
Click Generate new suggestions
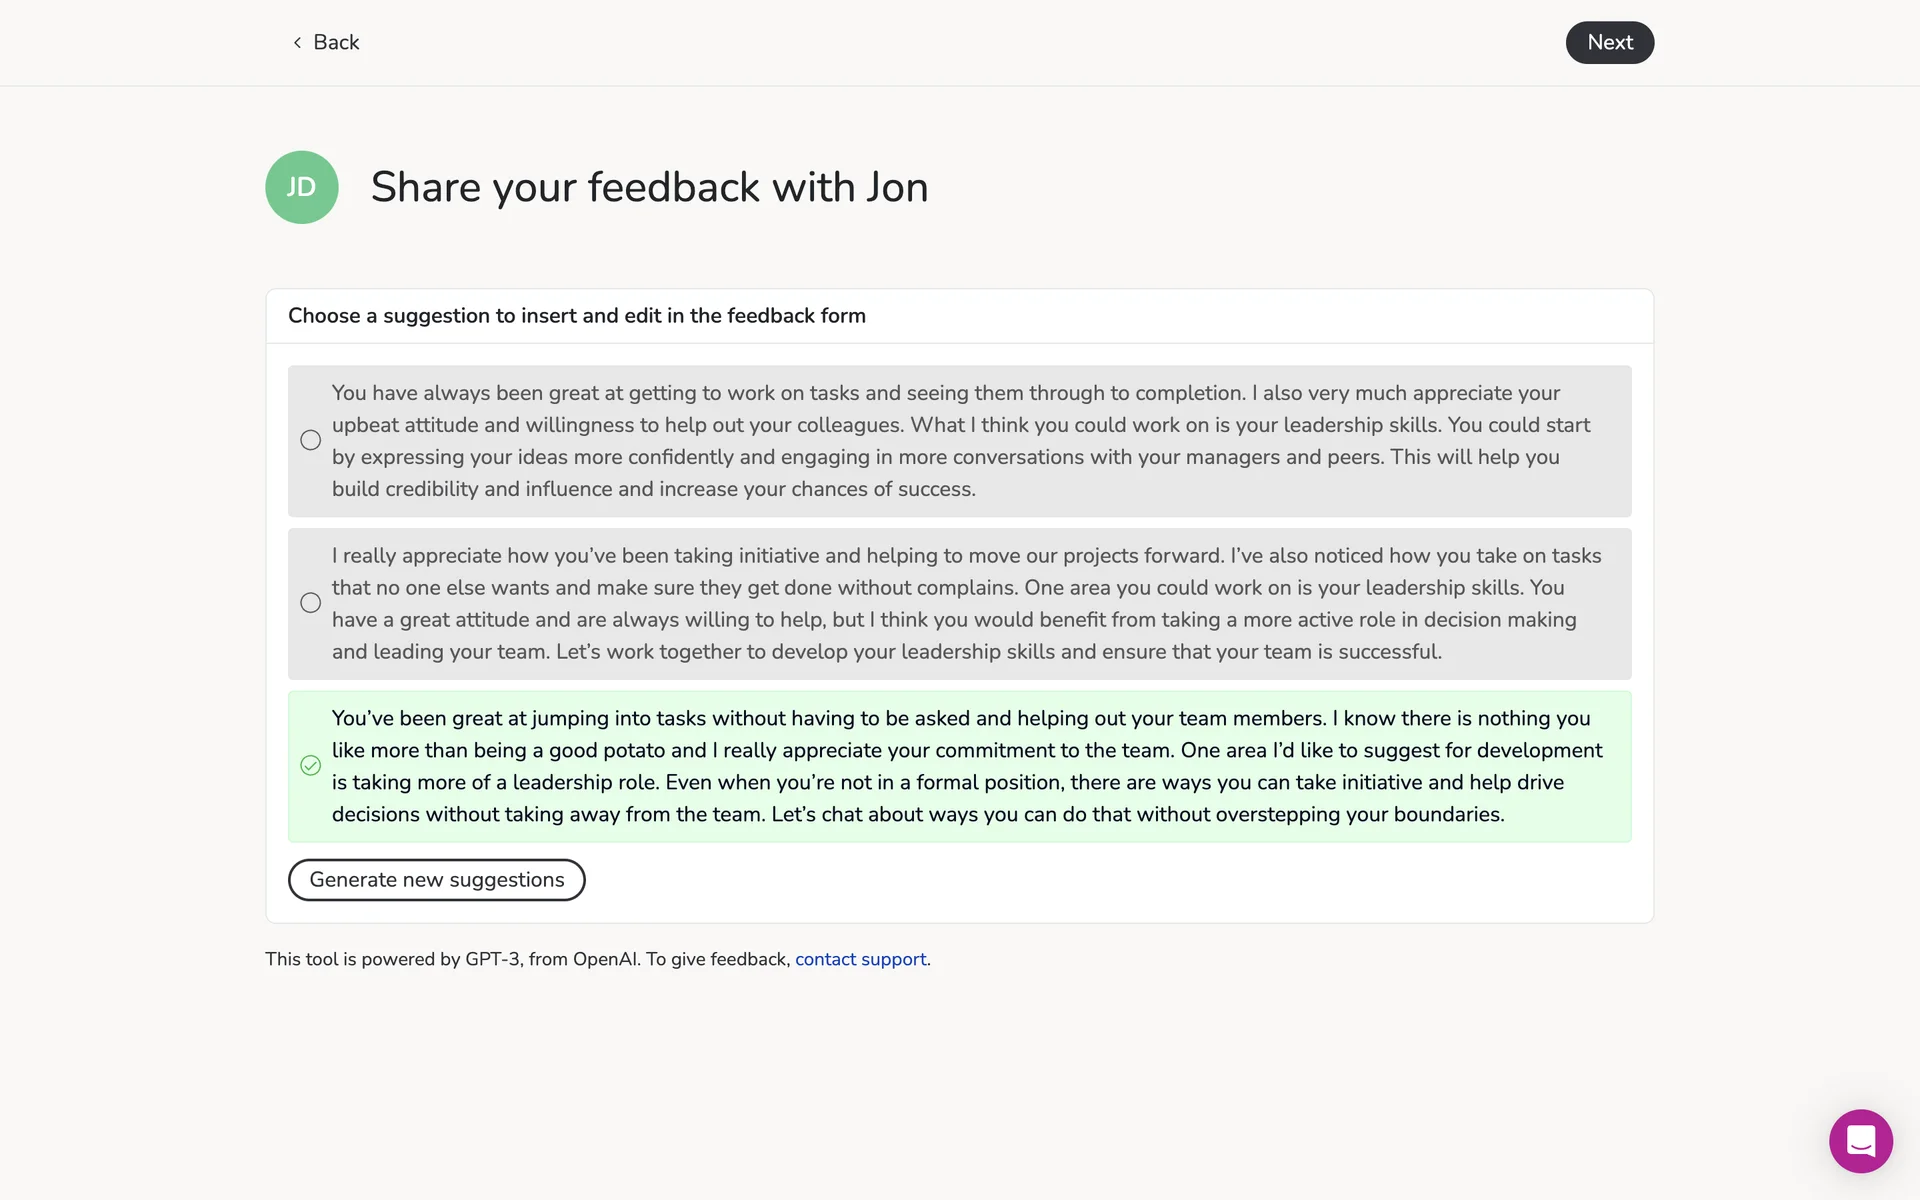(x=436, y=880)
